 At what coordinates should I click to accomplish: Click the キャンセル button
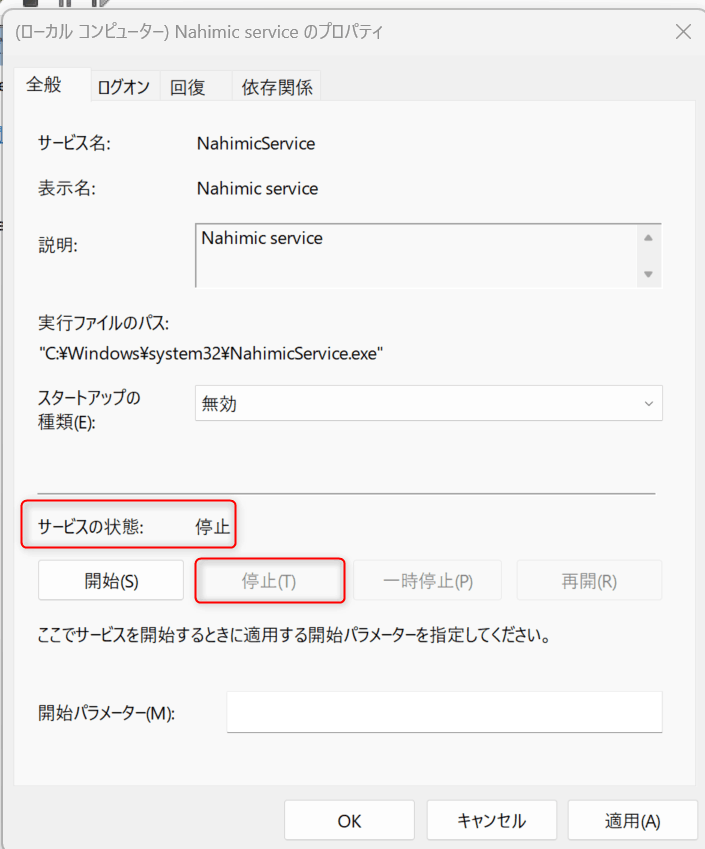pyautogui.click(x=491, y=821)
